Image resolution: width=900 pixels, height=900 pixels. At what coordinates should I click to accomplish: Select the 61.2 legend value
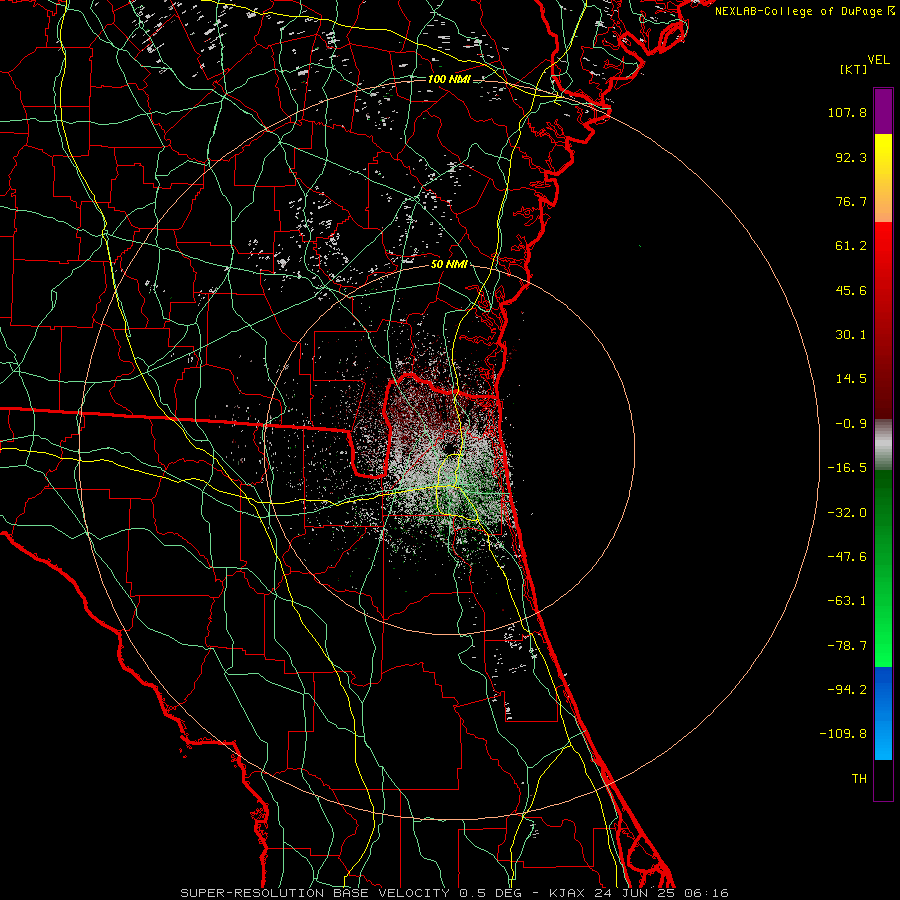(851, 246)
